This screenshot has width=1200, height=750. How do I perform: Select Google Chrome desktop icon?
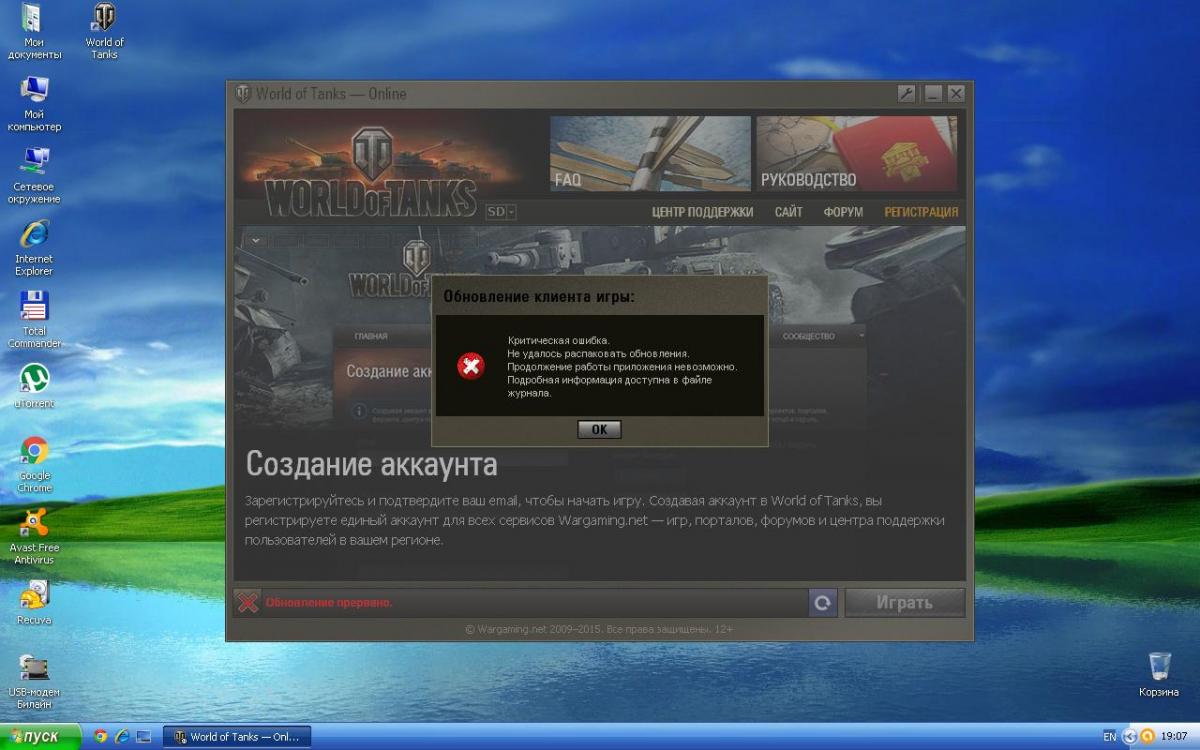coord(34,465)
